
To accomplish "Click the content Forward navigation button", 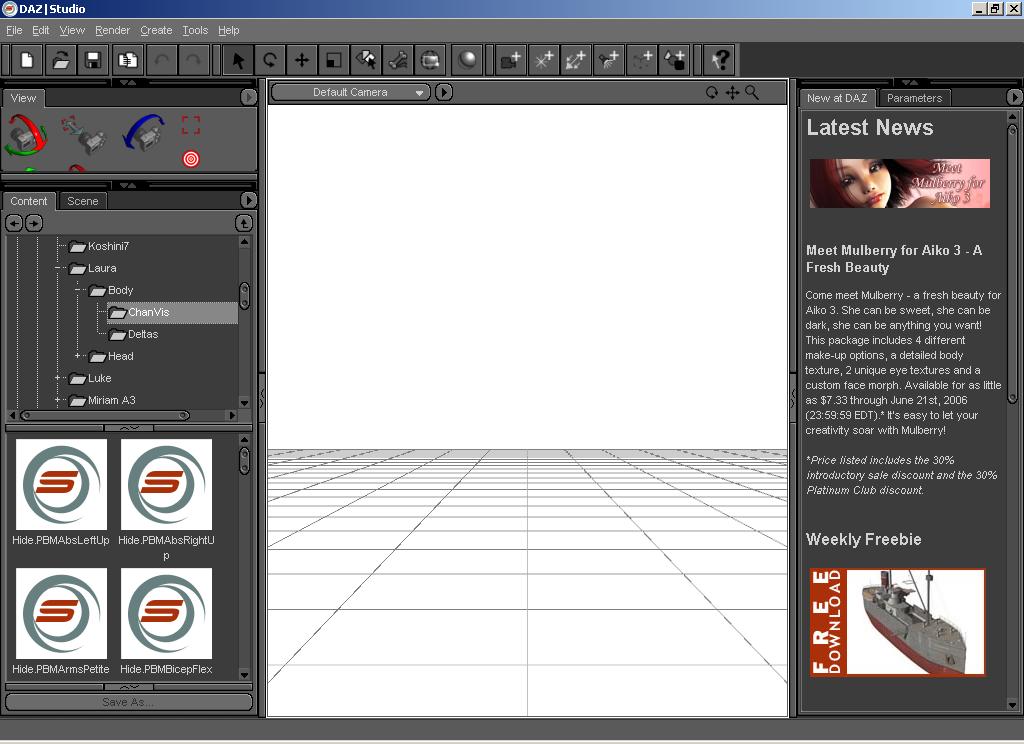I will pos(34,223).
